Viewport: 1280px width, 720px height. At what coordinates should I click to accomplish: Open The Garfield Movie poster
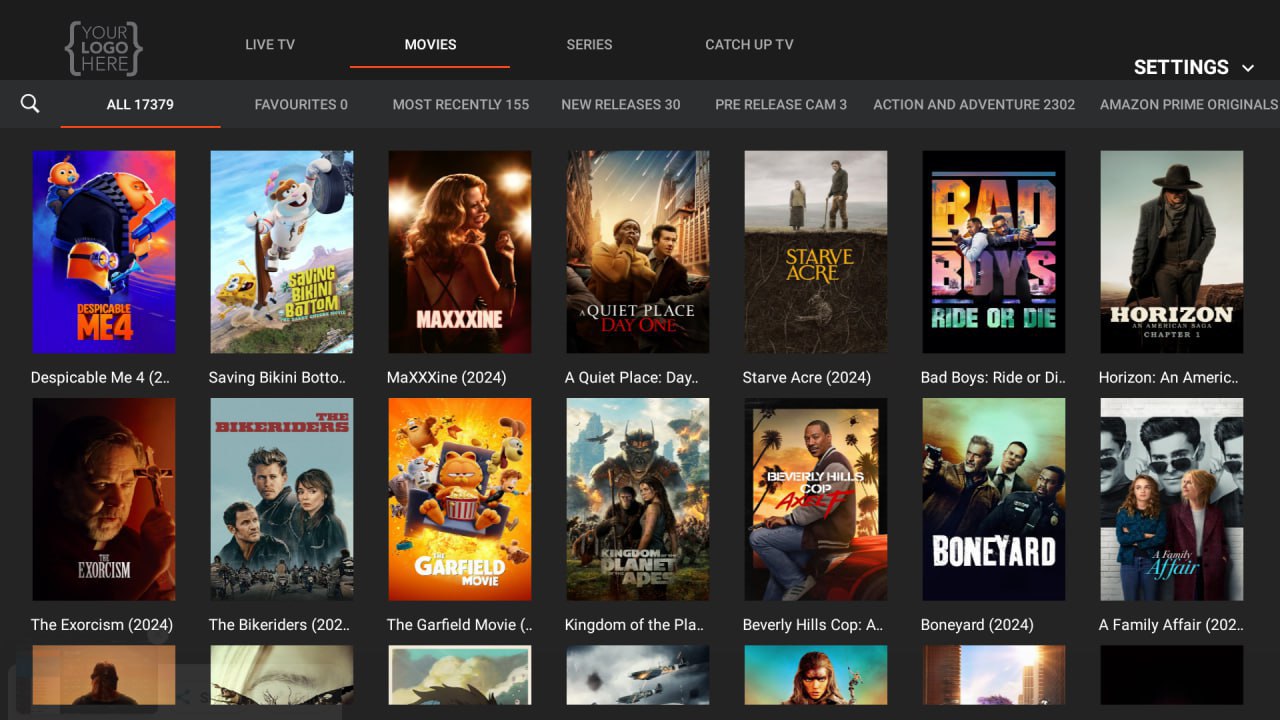pyautogui.click(x=460, y=500)
